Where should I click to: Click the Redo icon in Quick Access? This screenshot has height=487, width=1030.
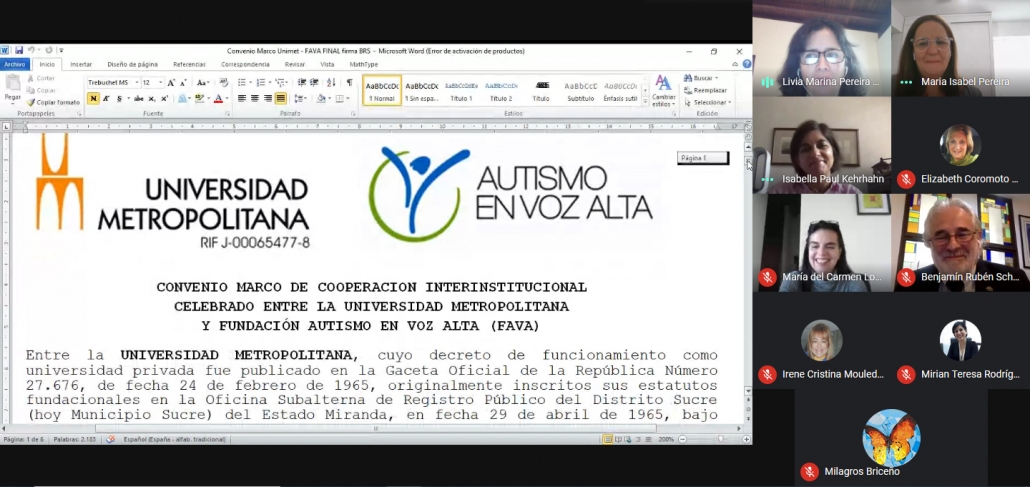(49, 51)
